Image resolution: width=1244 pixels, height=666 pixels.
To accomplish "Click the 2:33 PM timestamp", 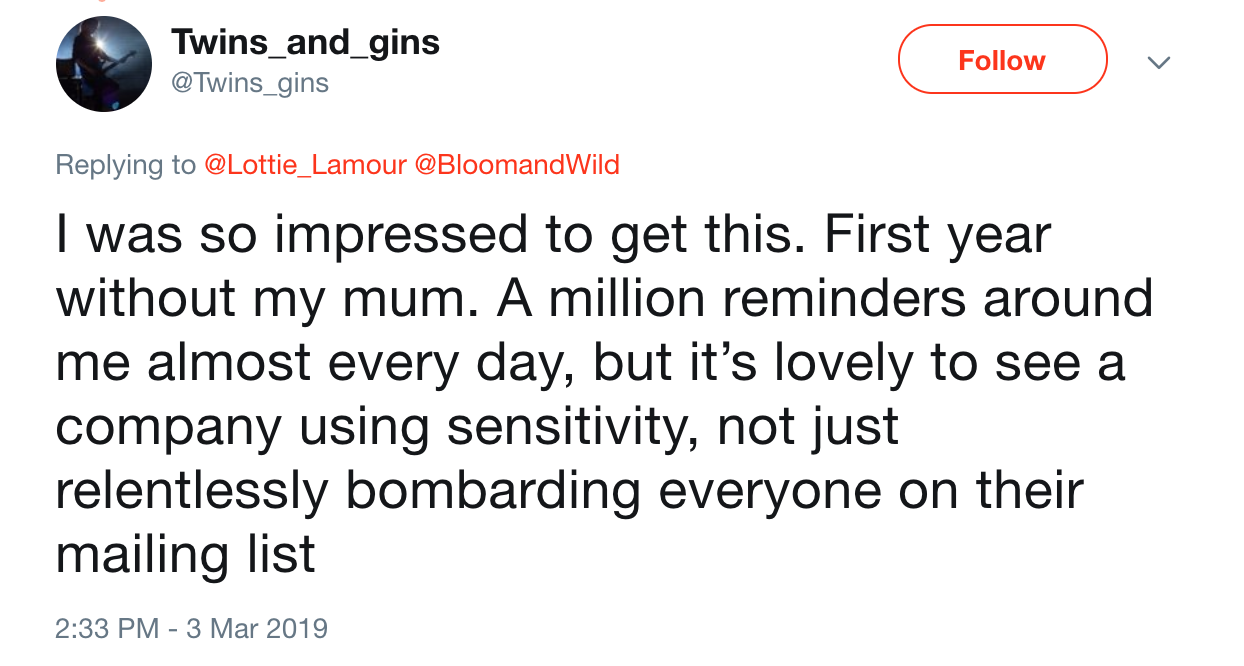I will [x=106, y=628].
